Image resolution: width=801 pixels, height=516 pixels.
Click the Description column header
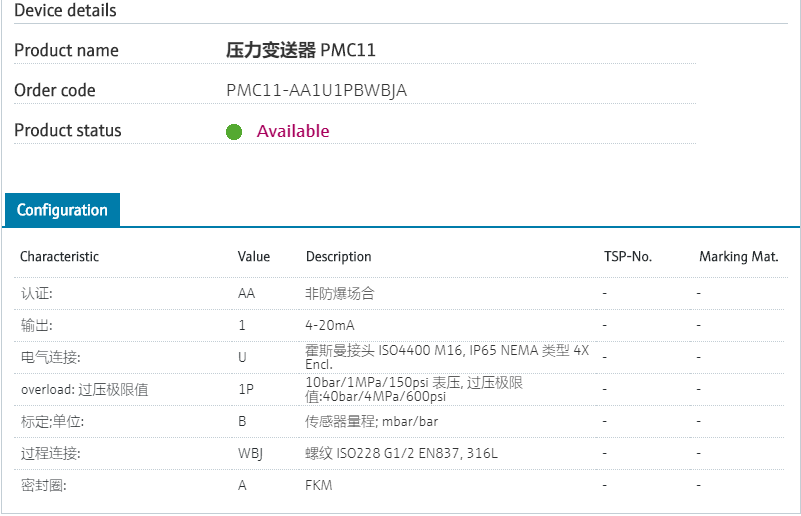point(338,257)
